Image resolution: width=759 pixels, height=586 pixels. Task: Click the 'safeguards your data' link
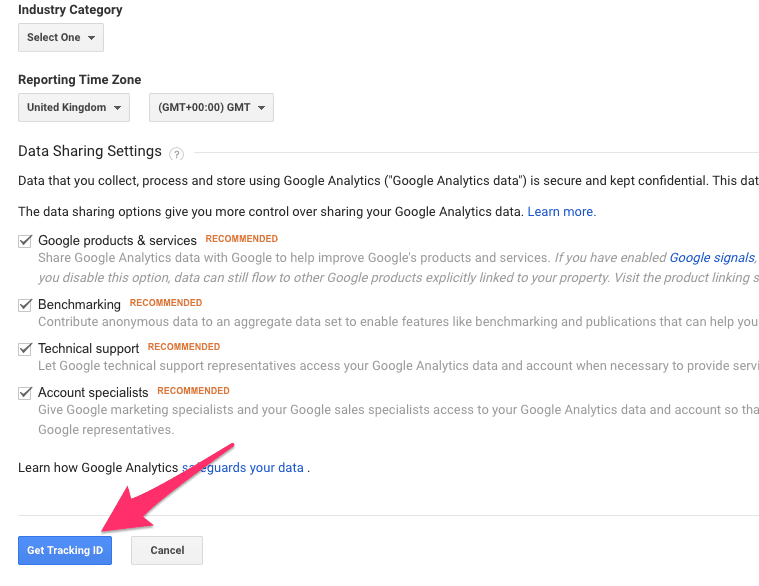[x=243, y=468]
